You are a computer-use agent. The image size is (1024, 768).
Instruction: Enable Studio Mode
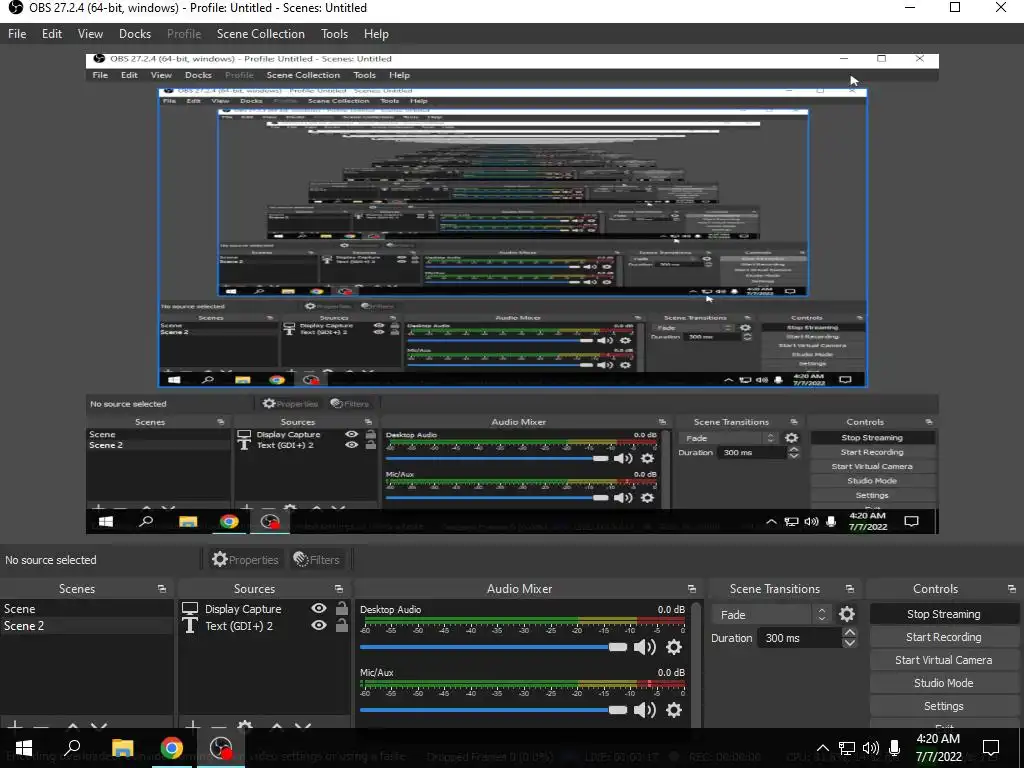[x=944, y=682]
